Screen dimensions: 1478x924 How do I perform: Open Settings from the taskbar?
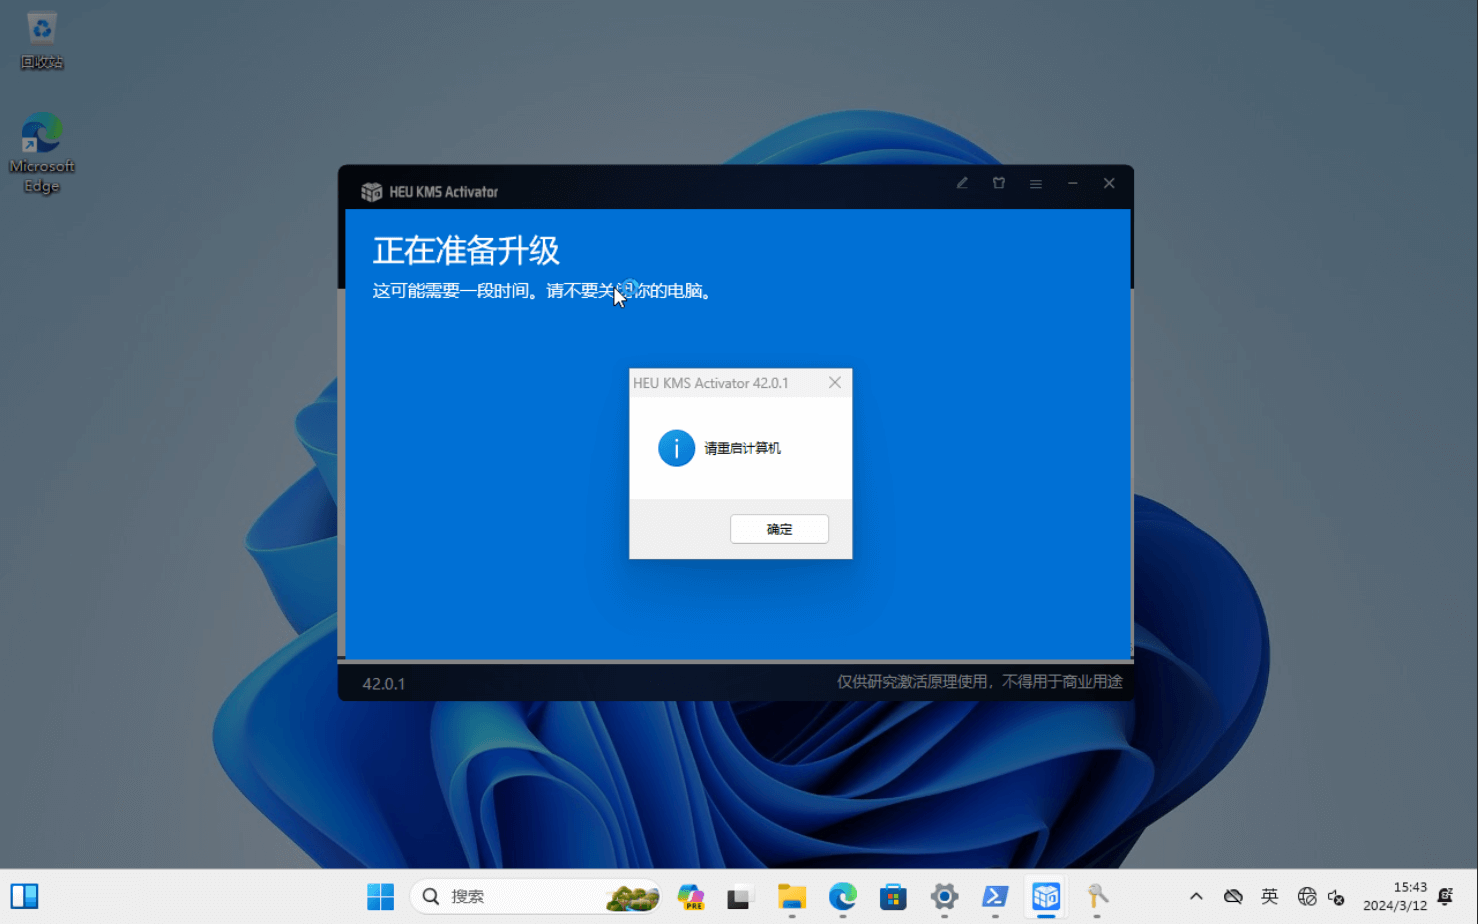tap(943, 897)
